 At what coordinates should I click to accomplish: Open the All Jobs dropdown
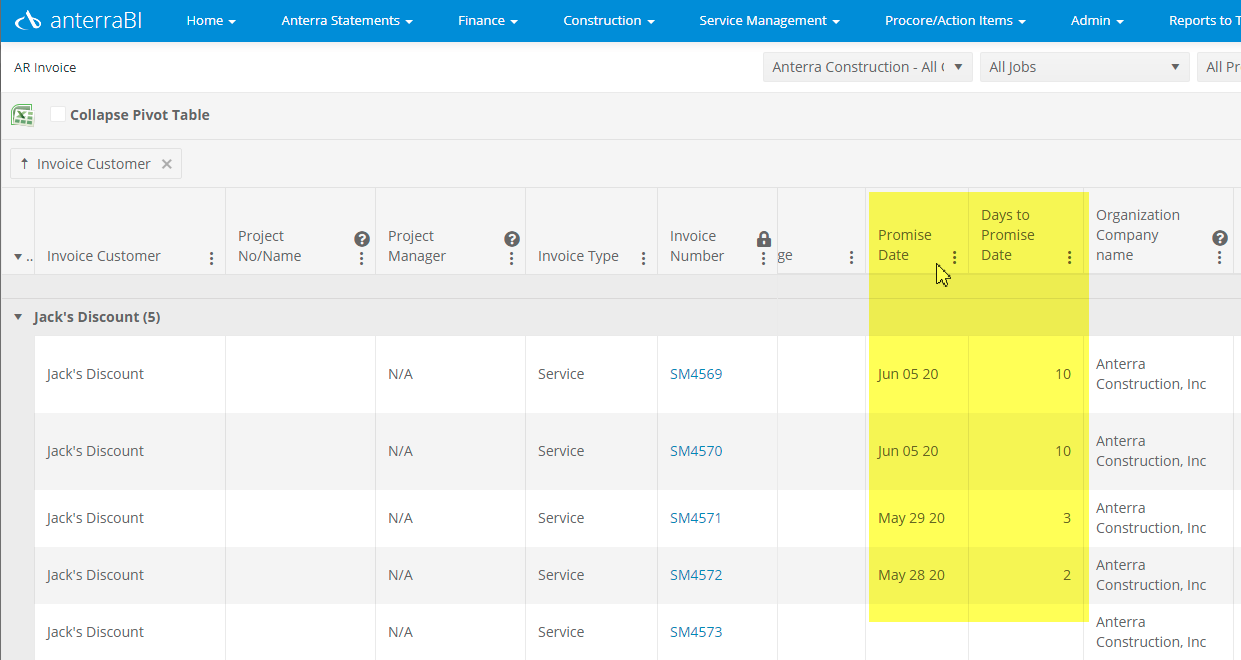click(x=1085, y=67)
